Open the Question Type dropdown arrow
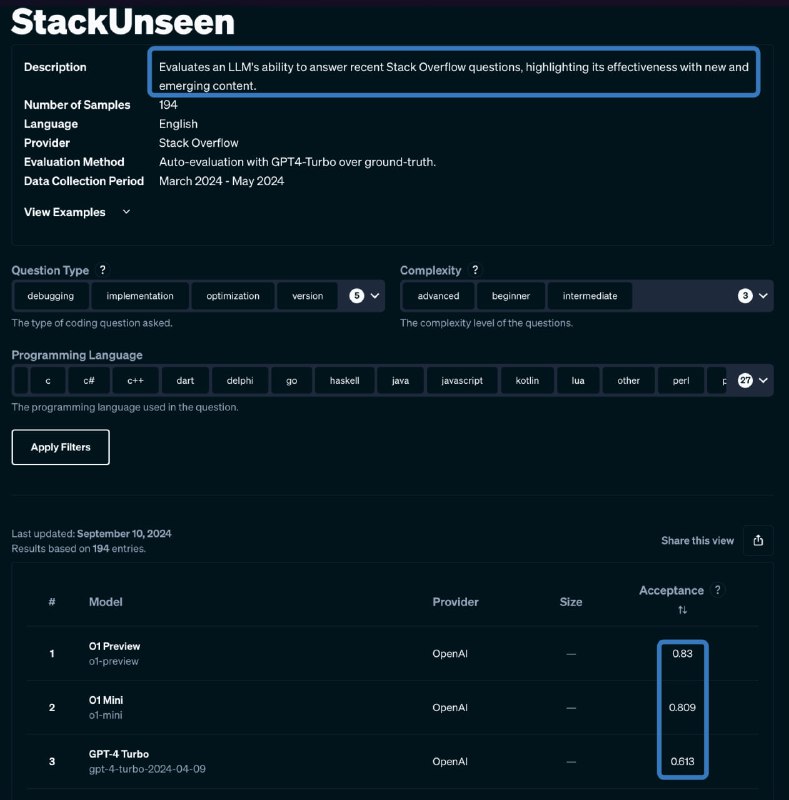This screenshot has height=800, width=789. pyautogui.click(x=375, y=296)
